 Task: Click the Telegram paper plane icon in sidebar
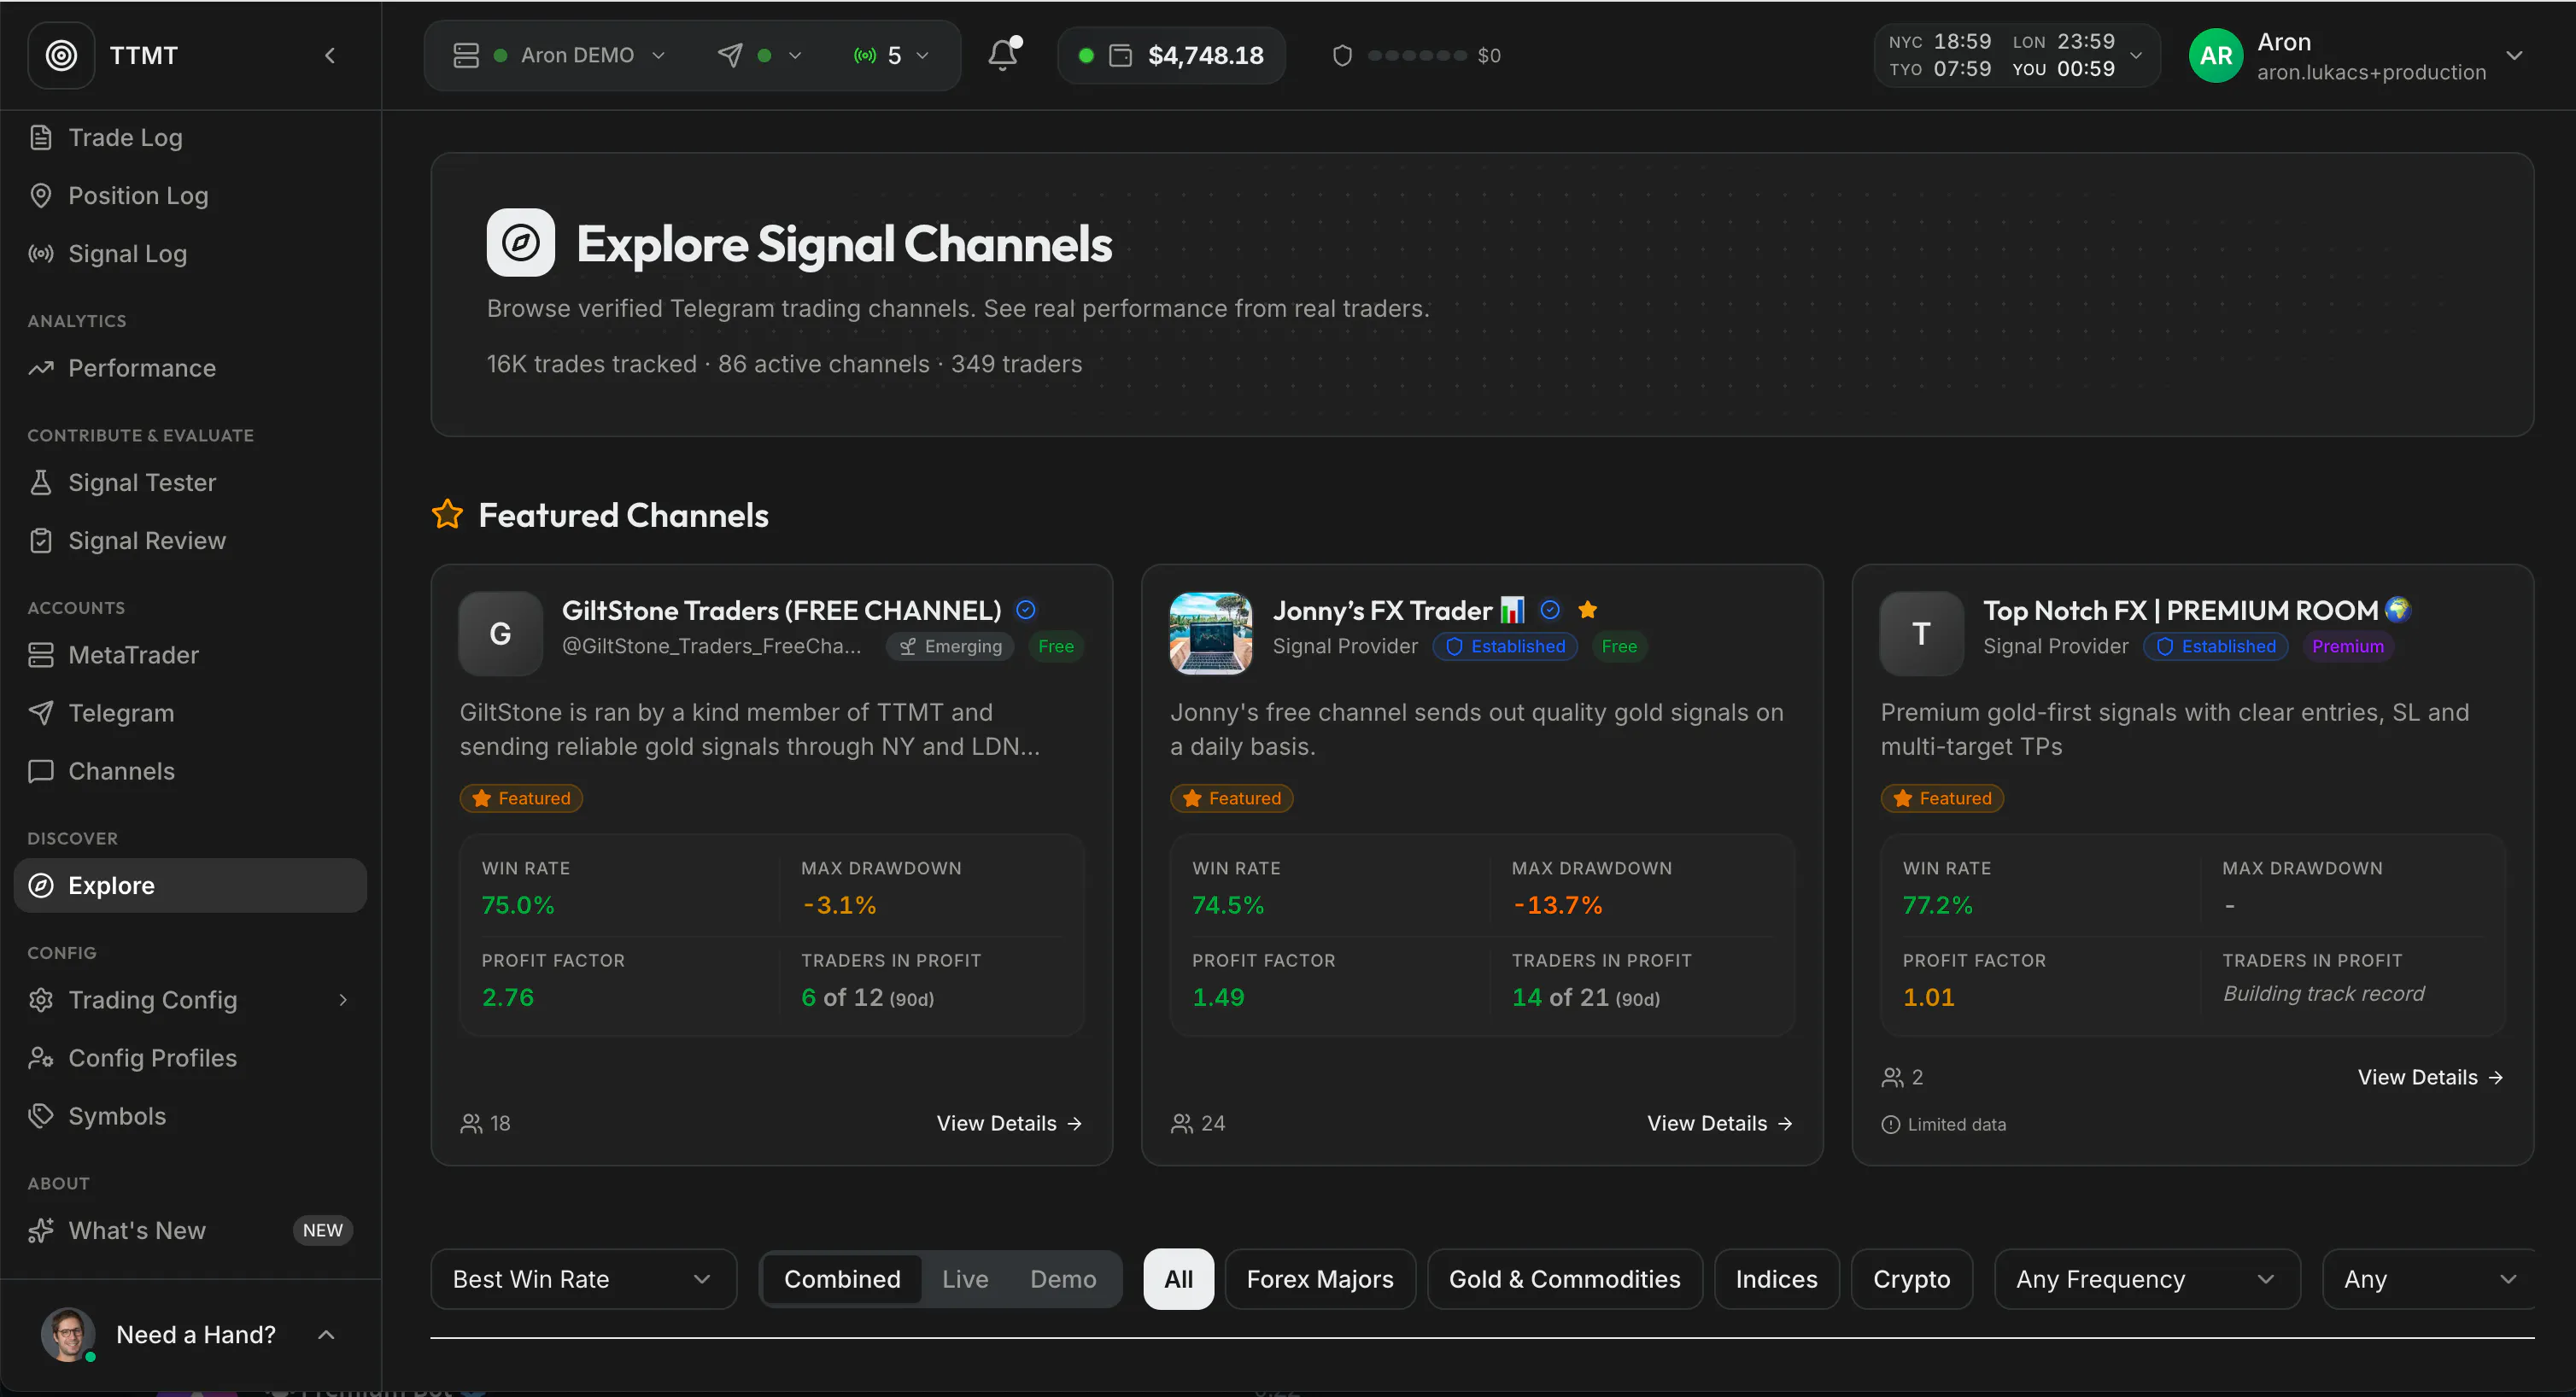(41, 713)
